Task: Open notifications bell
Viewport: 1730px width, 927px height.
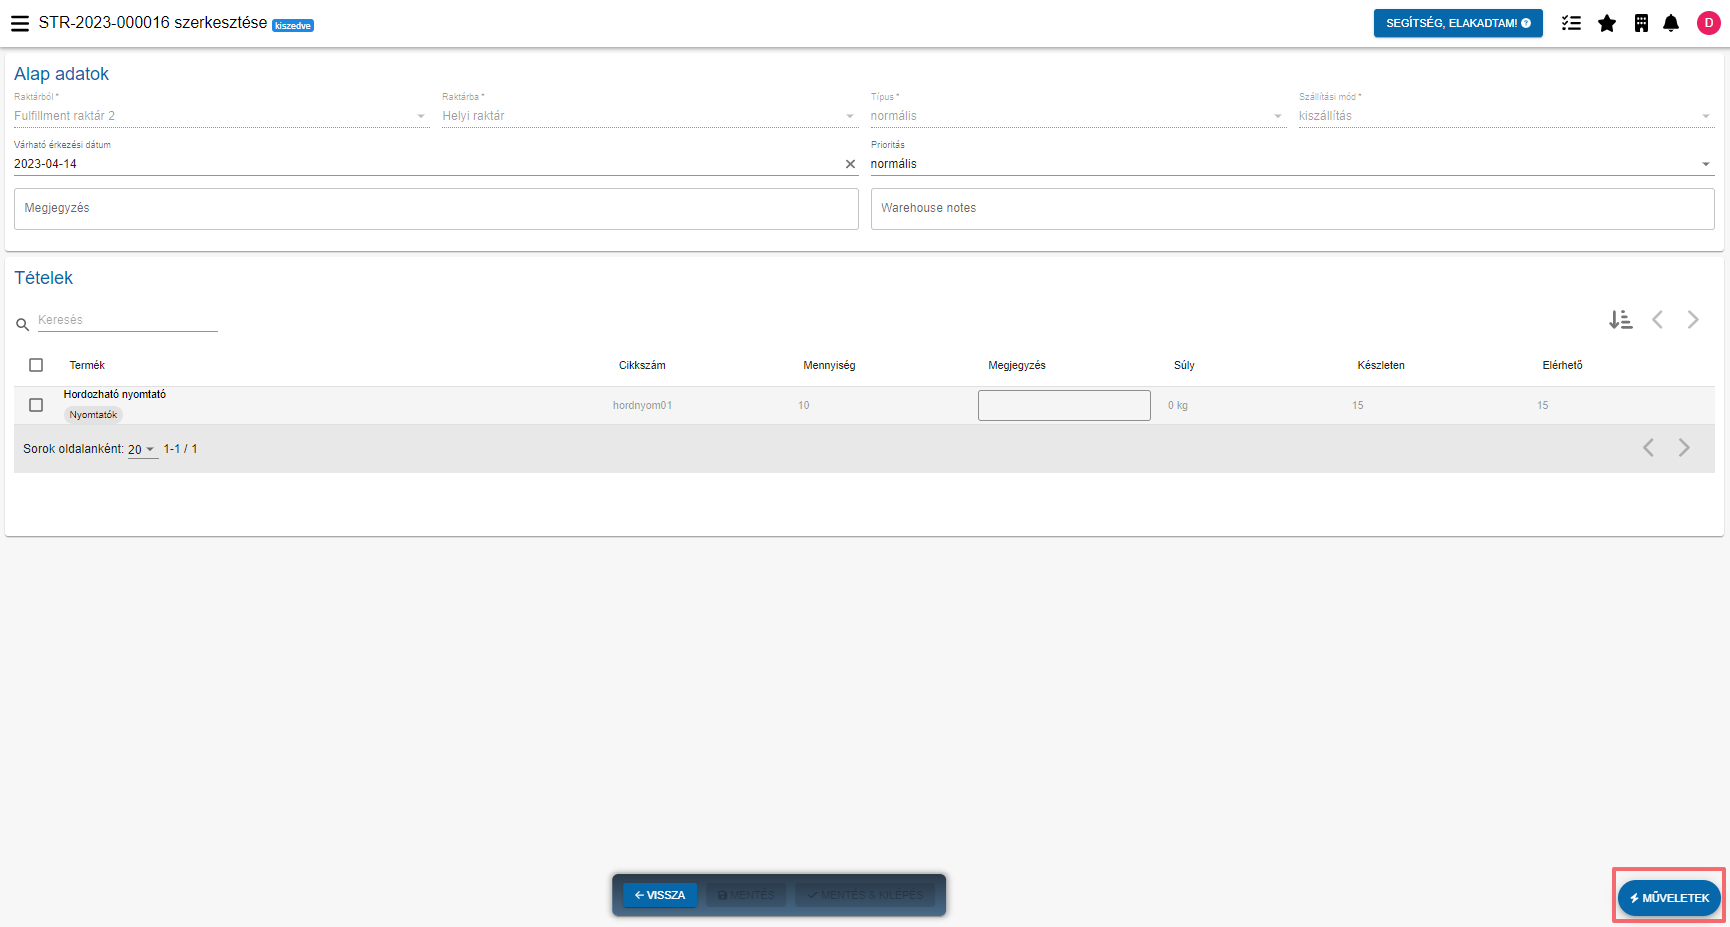Action: [1671, 23]
